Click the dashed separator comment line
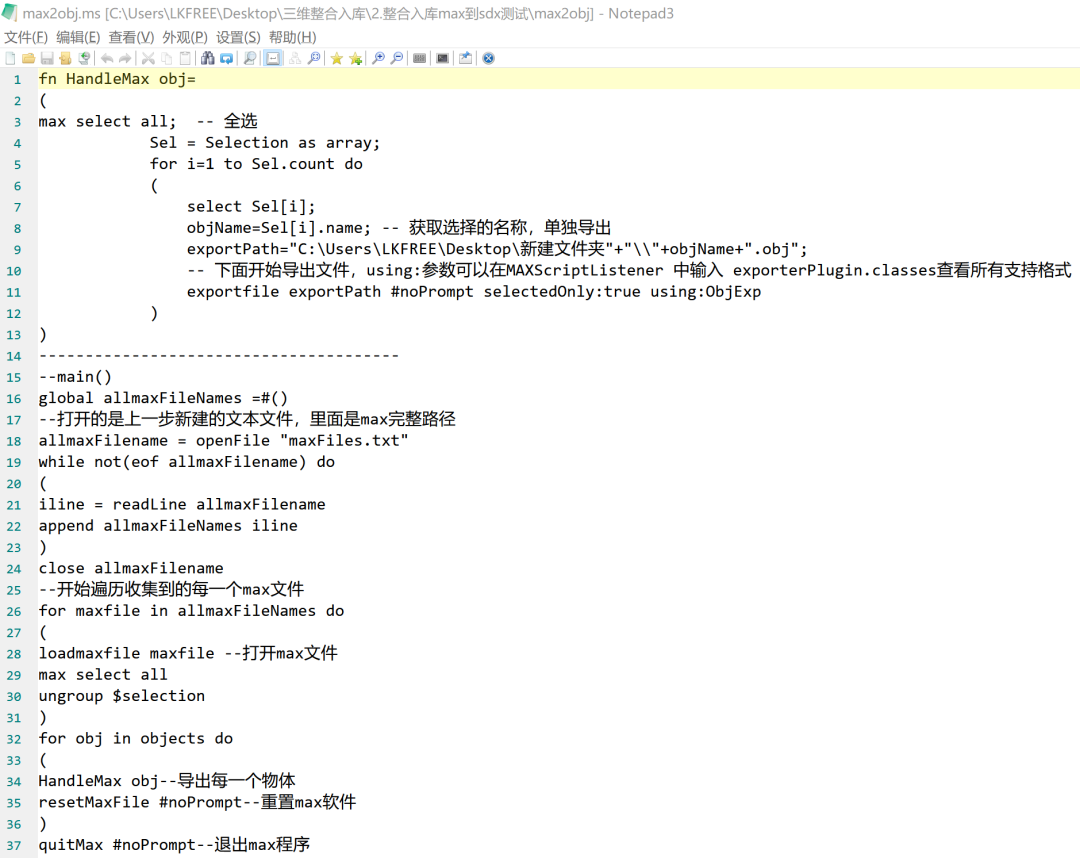Viewport: 1080px width, 858px height. click(219, 356)
